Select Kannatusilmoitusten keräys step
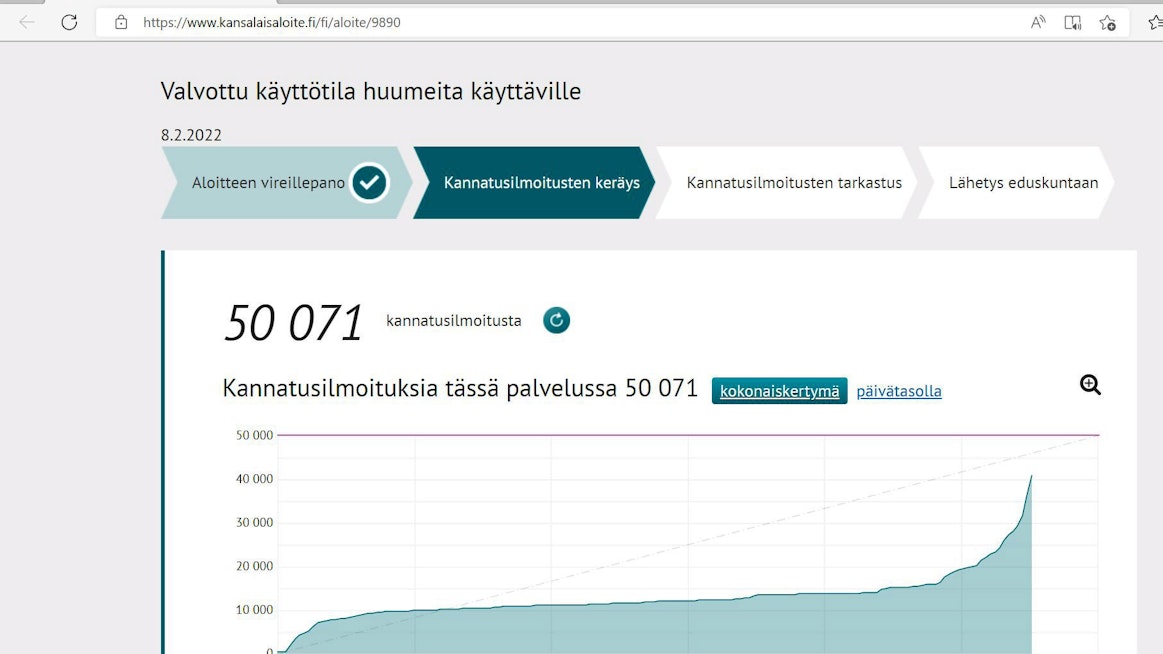 click(534, 182)
